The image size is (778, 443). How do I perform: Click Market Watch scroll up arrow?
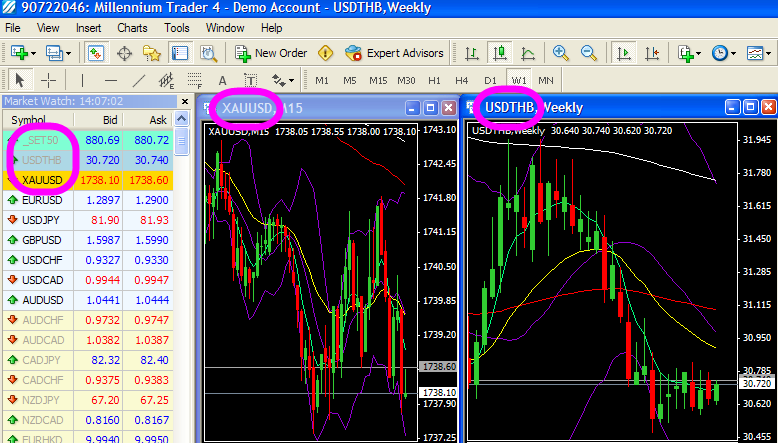click(182, 119)
